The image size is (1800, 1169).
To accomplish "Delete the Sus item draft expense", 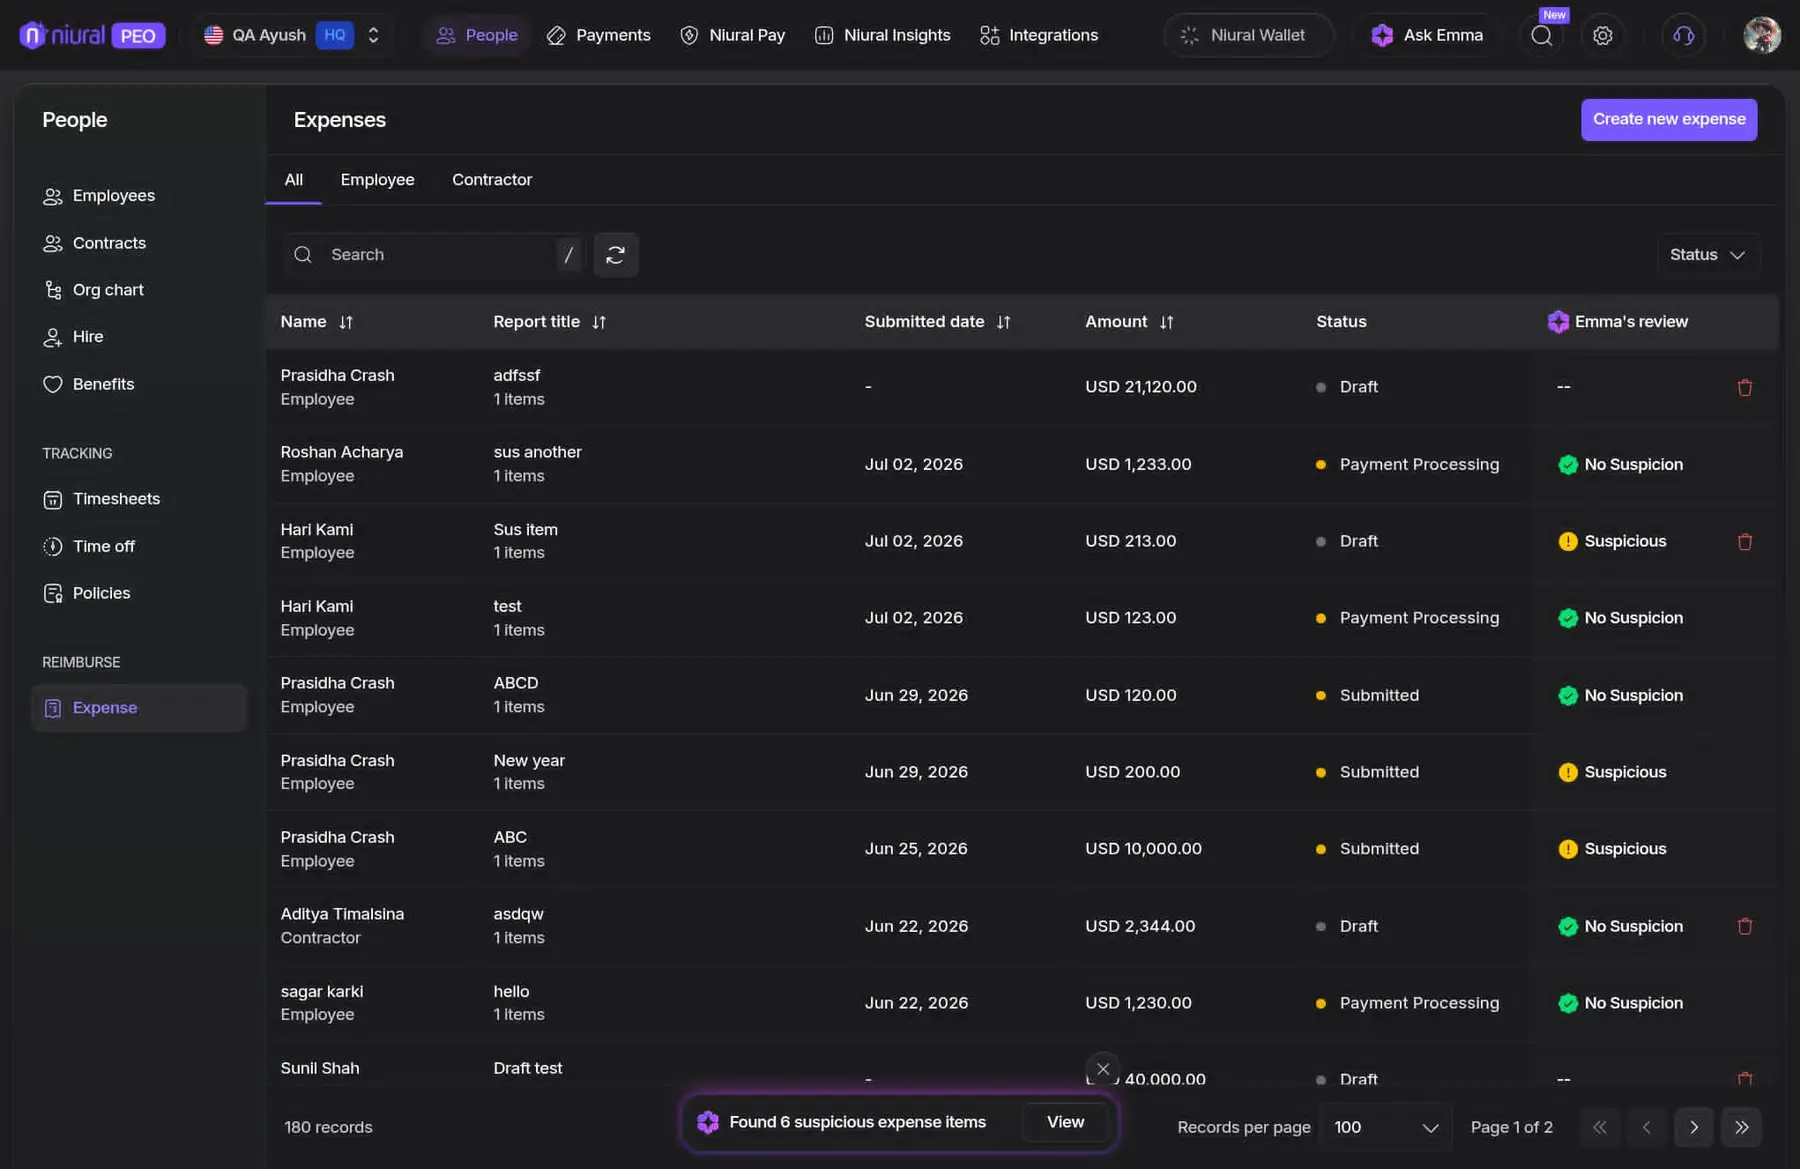I will 1744,542.
